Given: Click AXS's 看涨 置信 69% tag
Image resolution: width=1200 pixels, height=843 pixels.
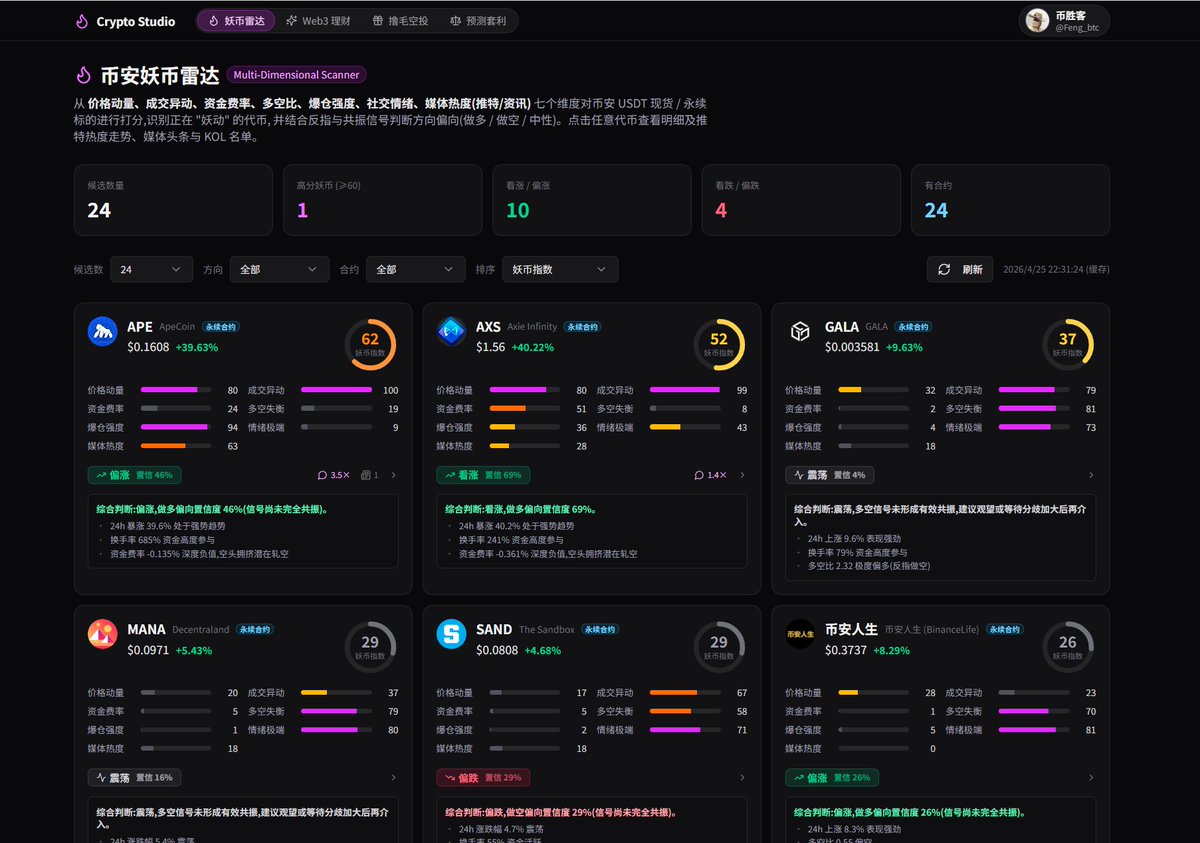Looking at the screenshot, I should pyautogui.click(x=483, y=475).
